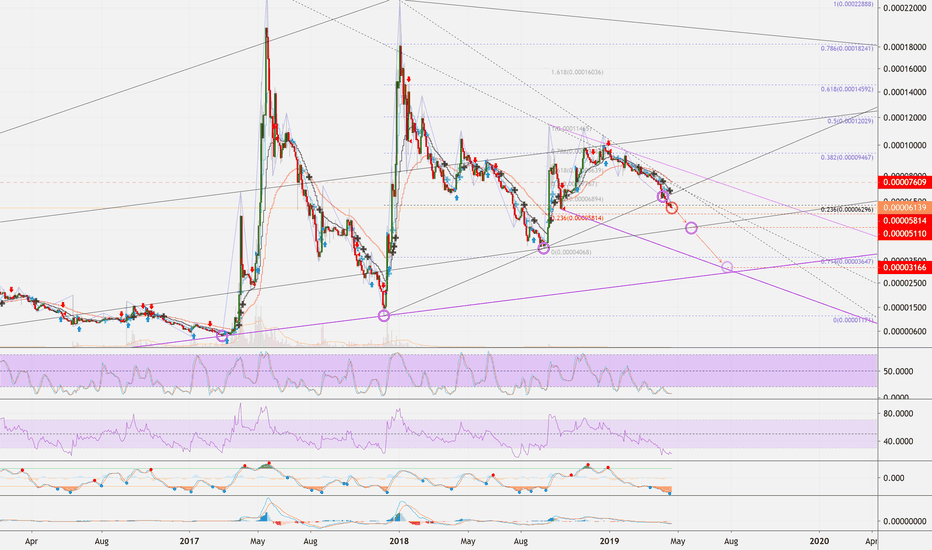Click the 0.00010000 price scale value
Image resolution: width=932 pixels, height=550 pixels.
point(905,146)
